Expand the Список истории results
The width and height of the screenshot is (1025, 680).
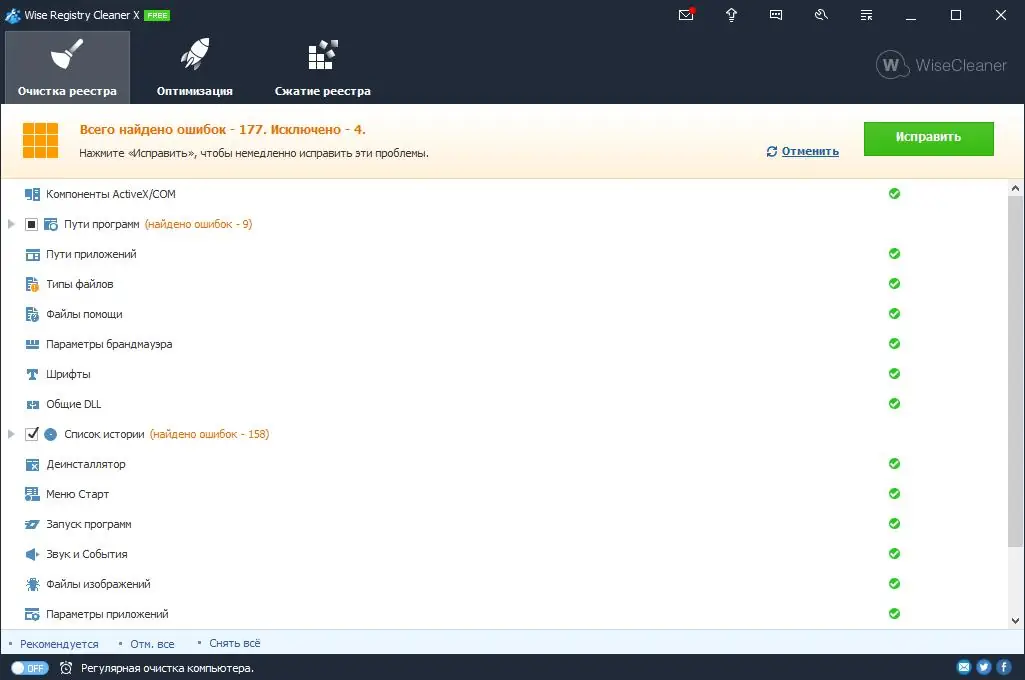click(x=10, y=434)
